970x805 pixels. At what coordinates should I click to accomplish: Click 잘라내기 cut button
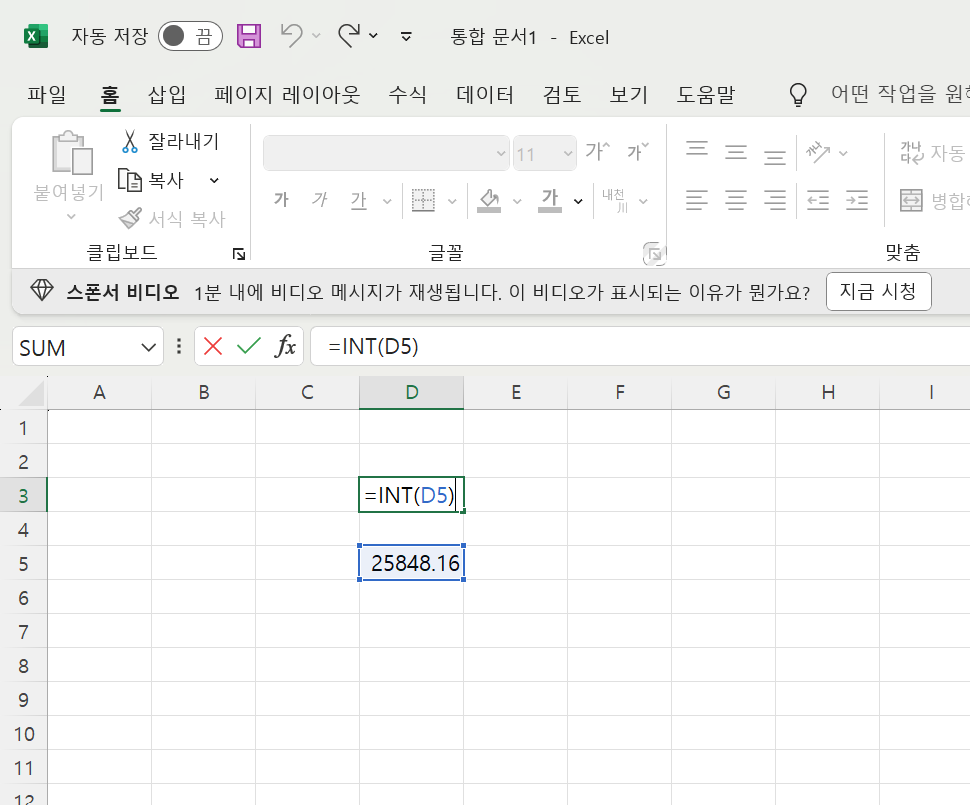170,141
